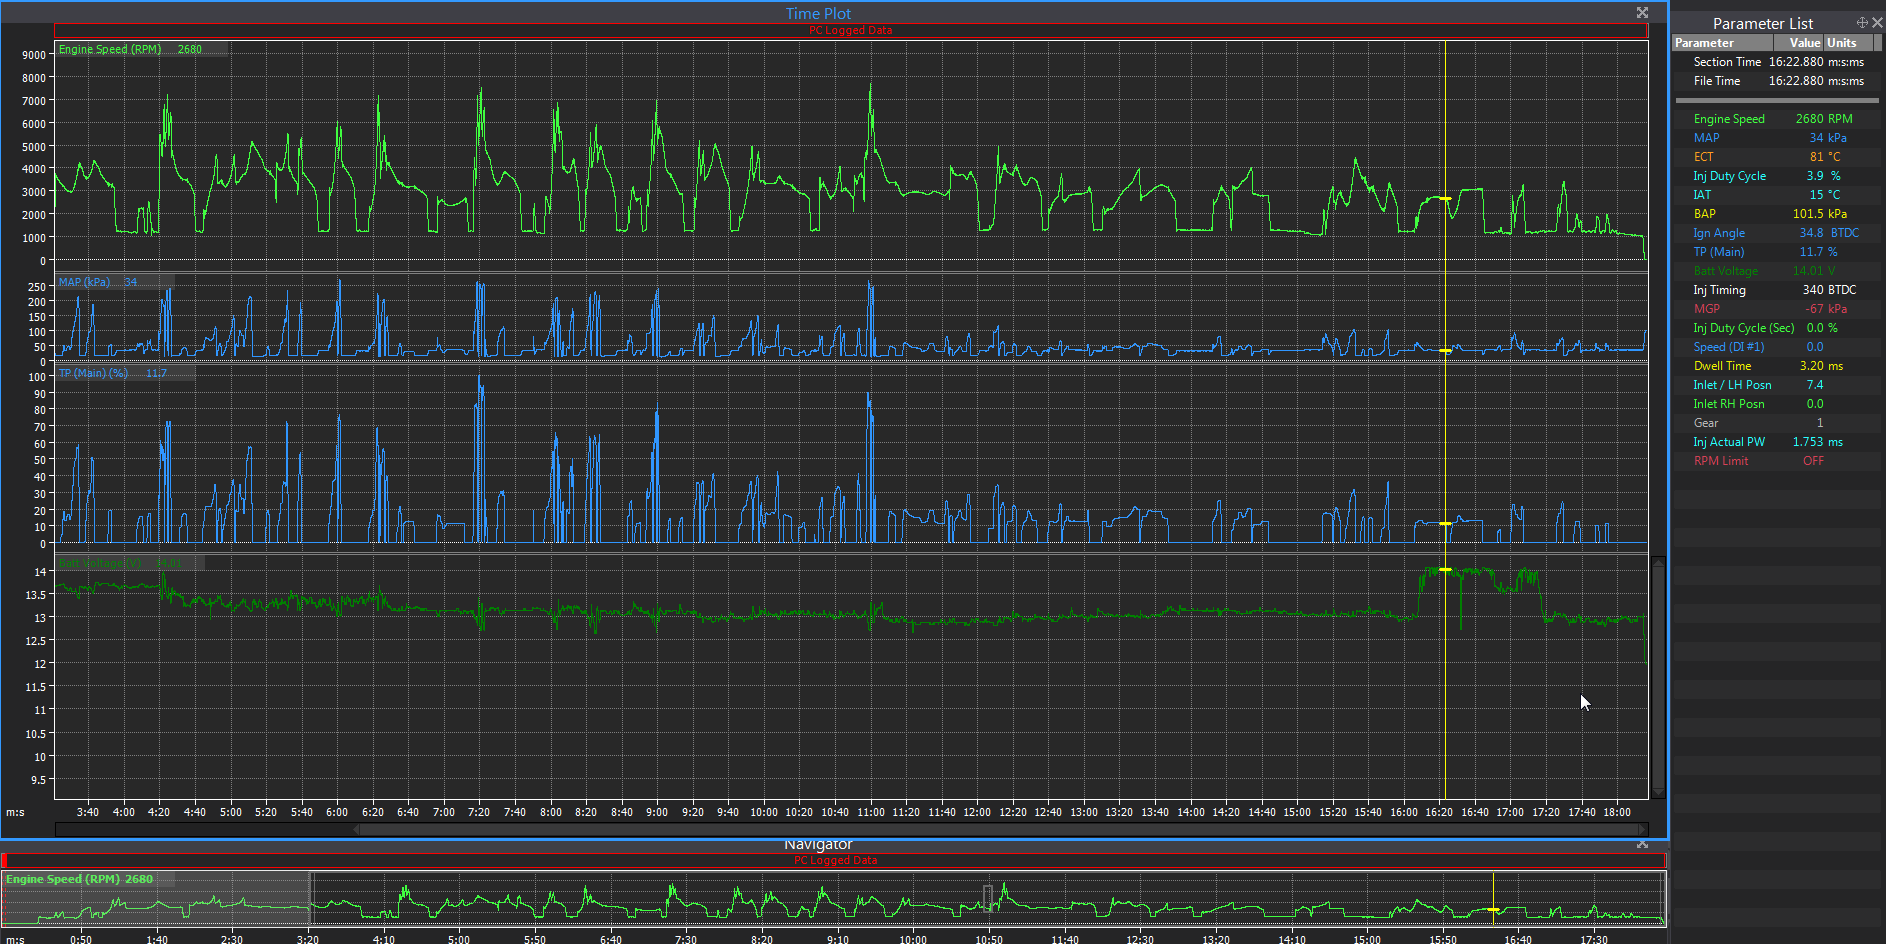1886x944 pixels.
Task: Click the Engine Speed (RPM) plot label
Action: pos(110,49)
